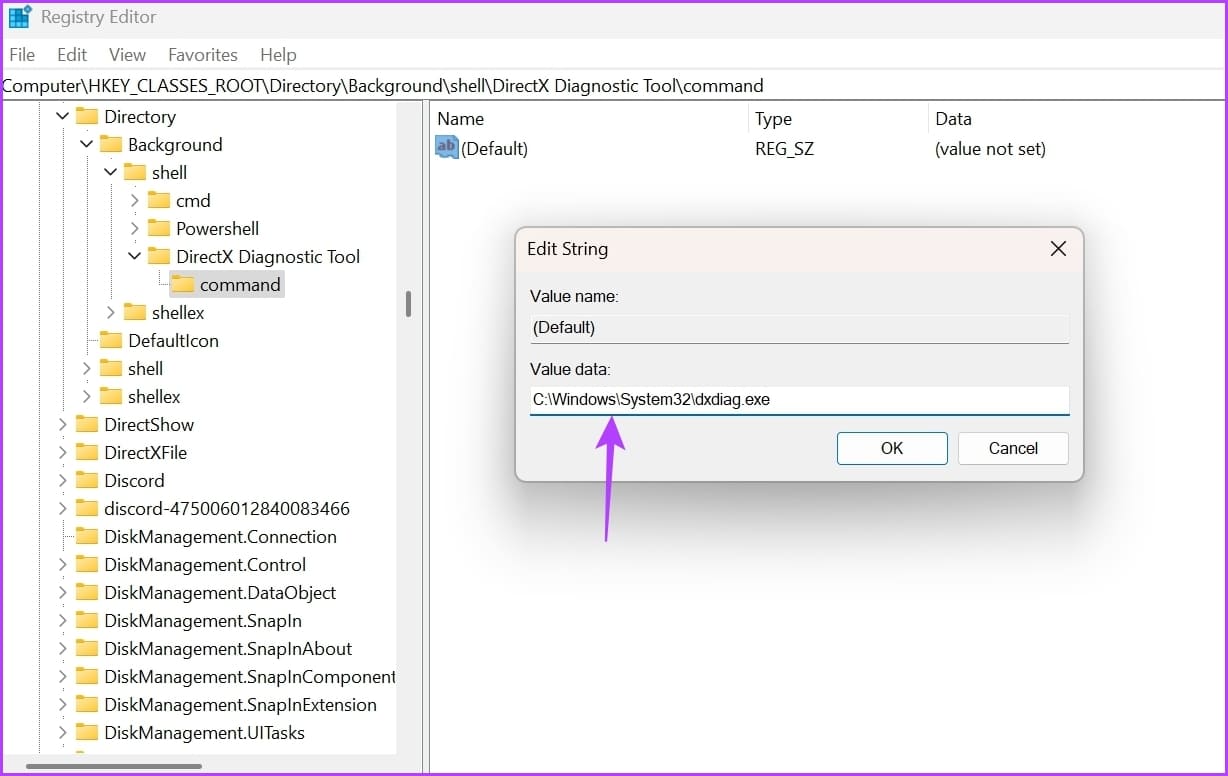
Task: Collapse the Background key
Action: pos(87,145)
